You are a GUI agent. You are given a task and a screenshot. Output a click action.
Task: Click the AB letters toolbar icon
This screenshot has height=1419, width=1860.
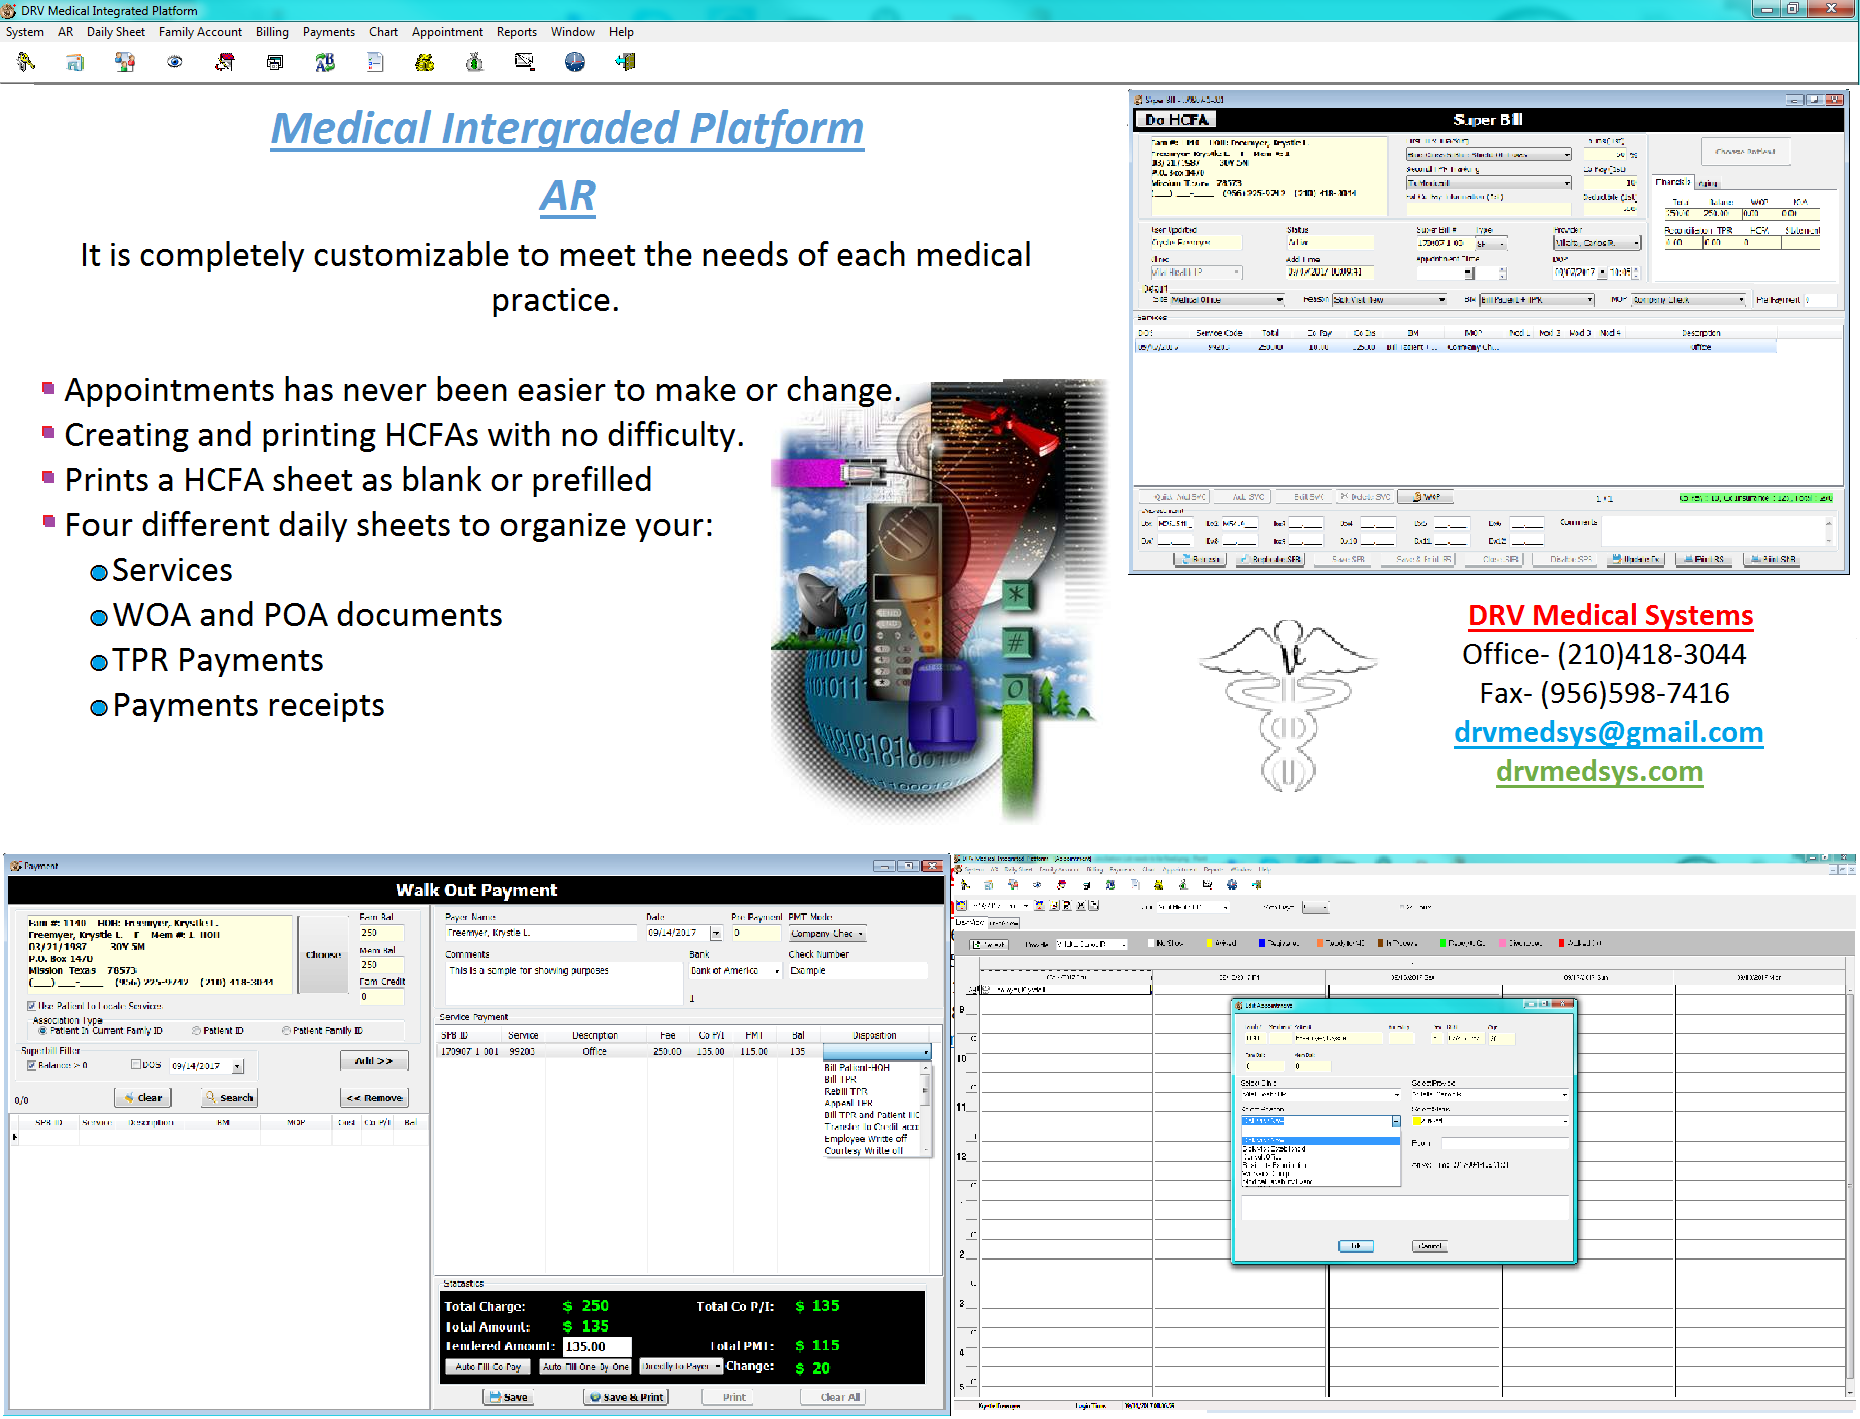(325, 62)
